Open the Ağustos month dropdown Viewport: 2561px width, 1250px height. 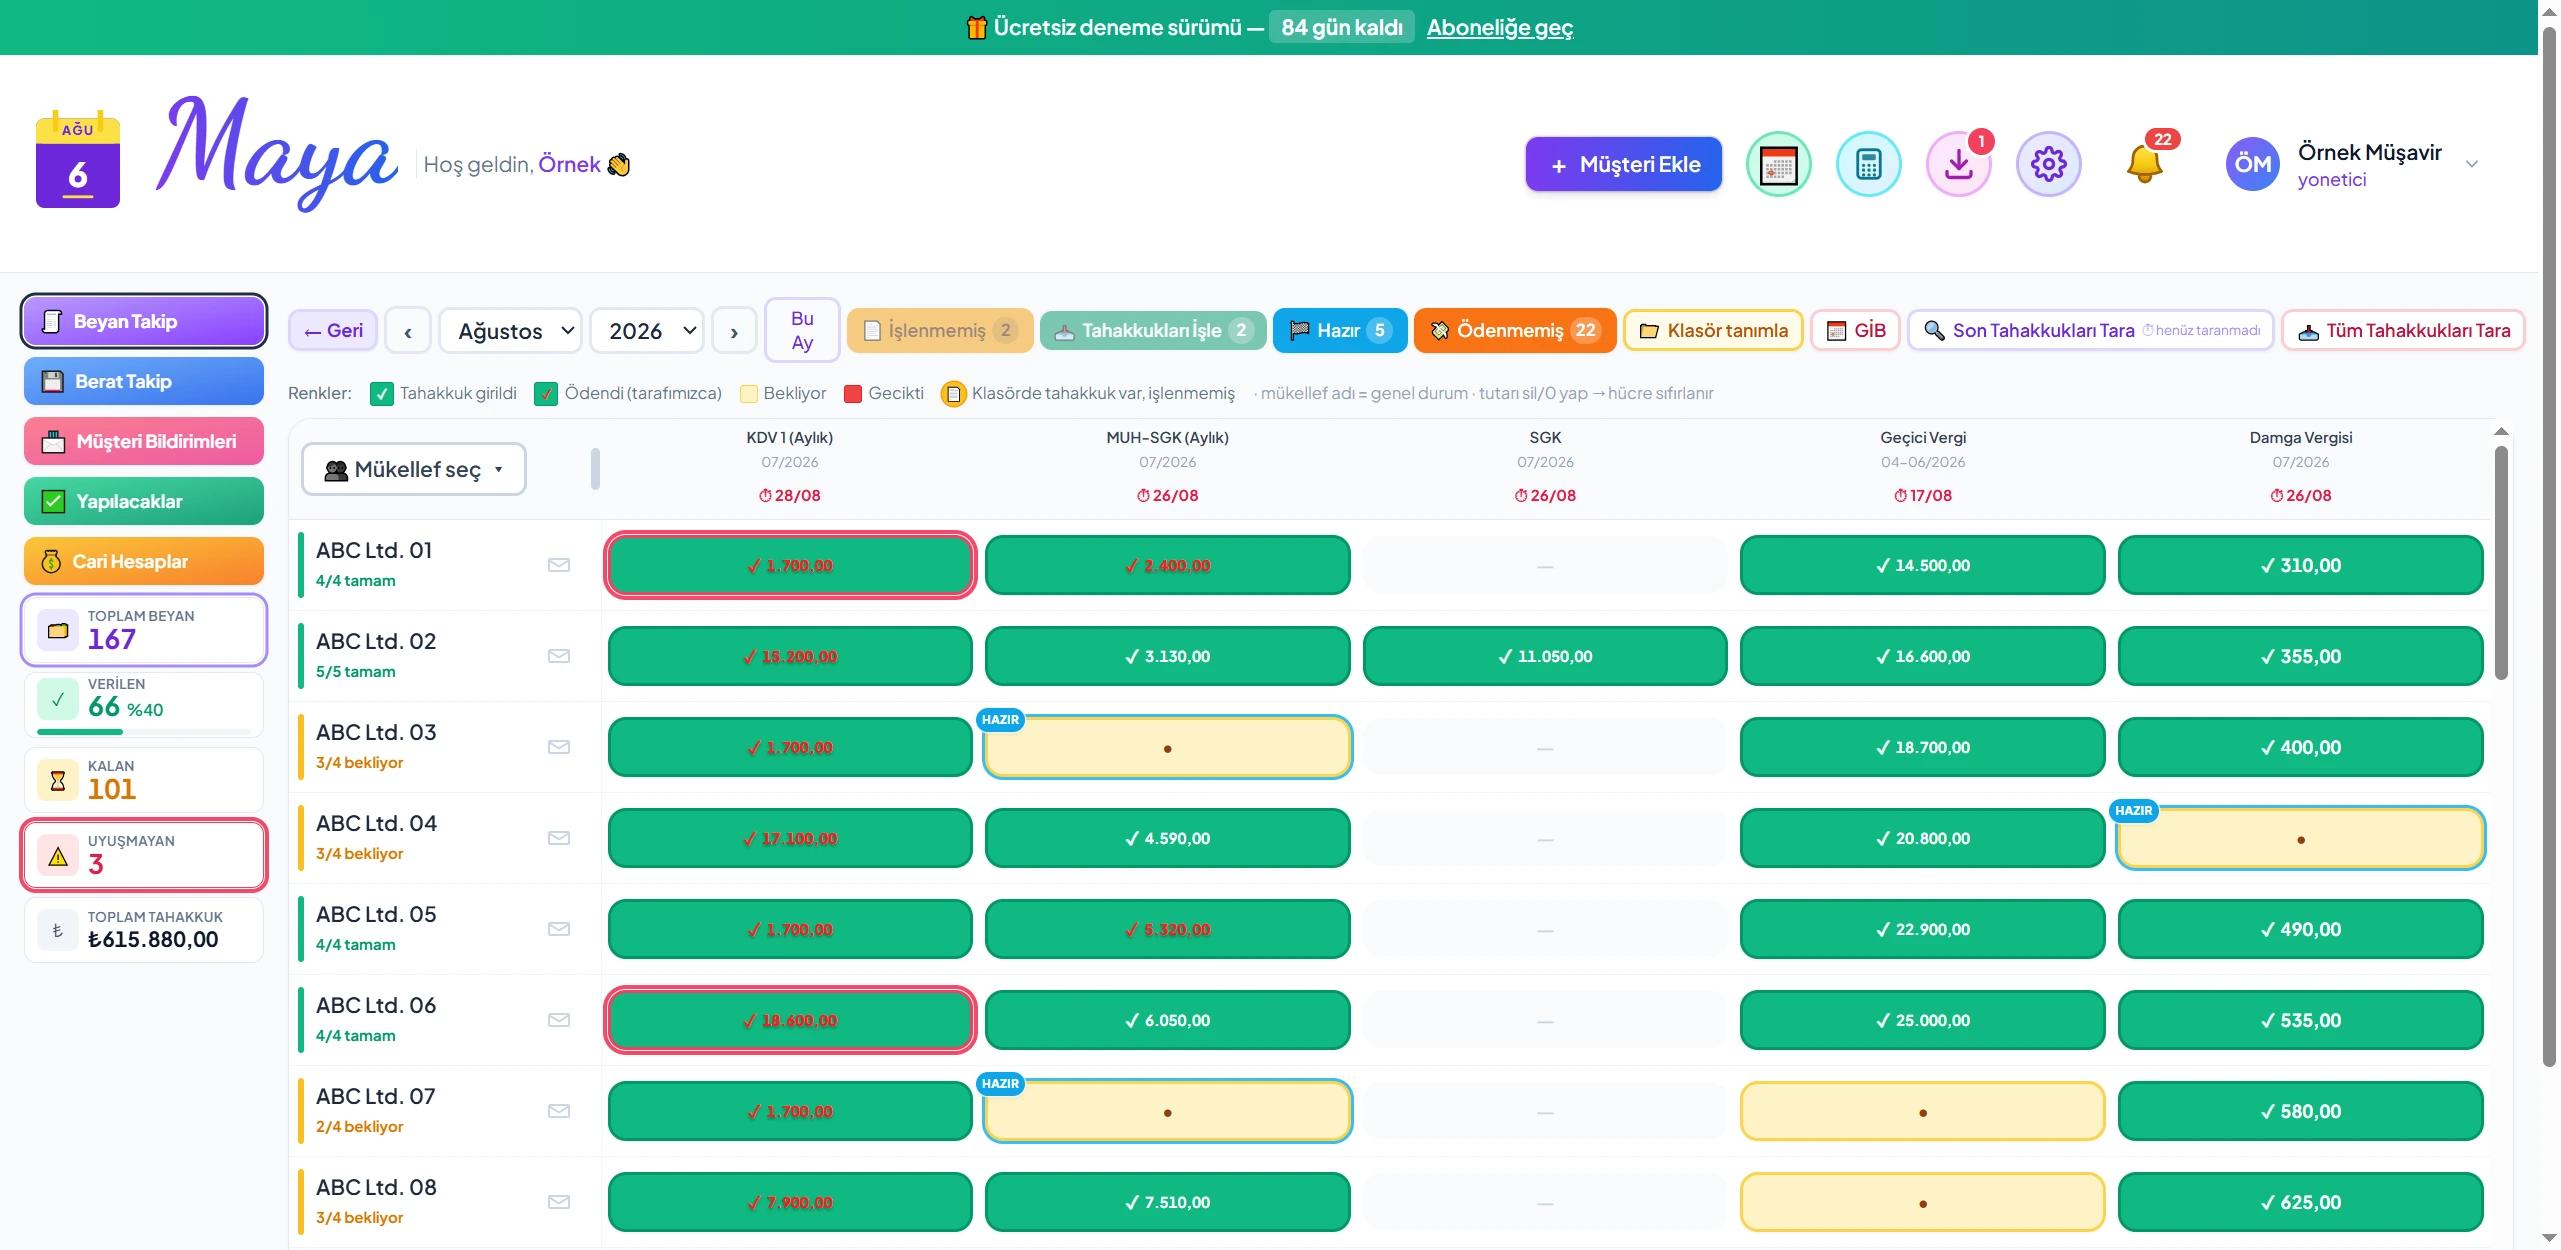pos(511,331)
